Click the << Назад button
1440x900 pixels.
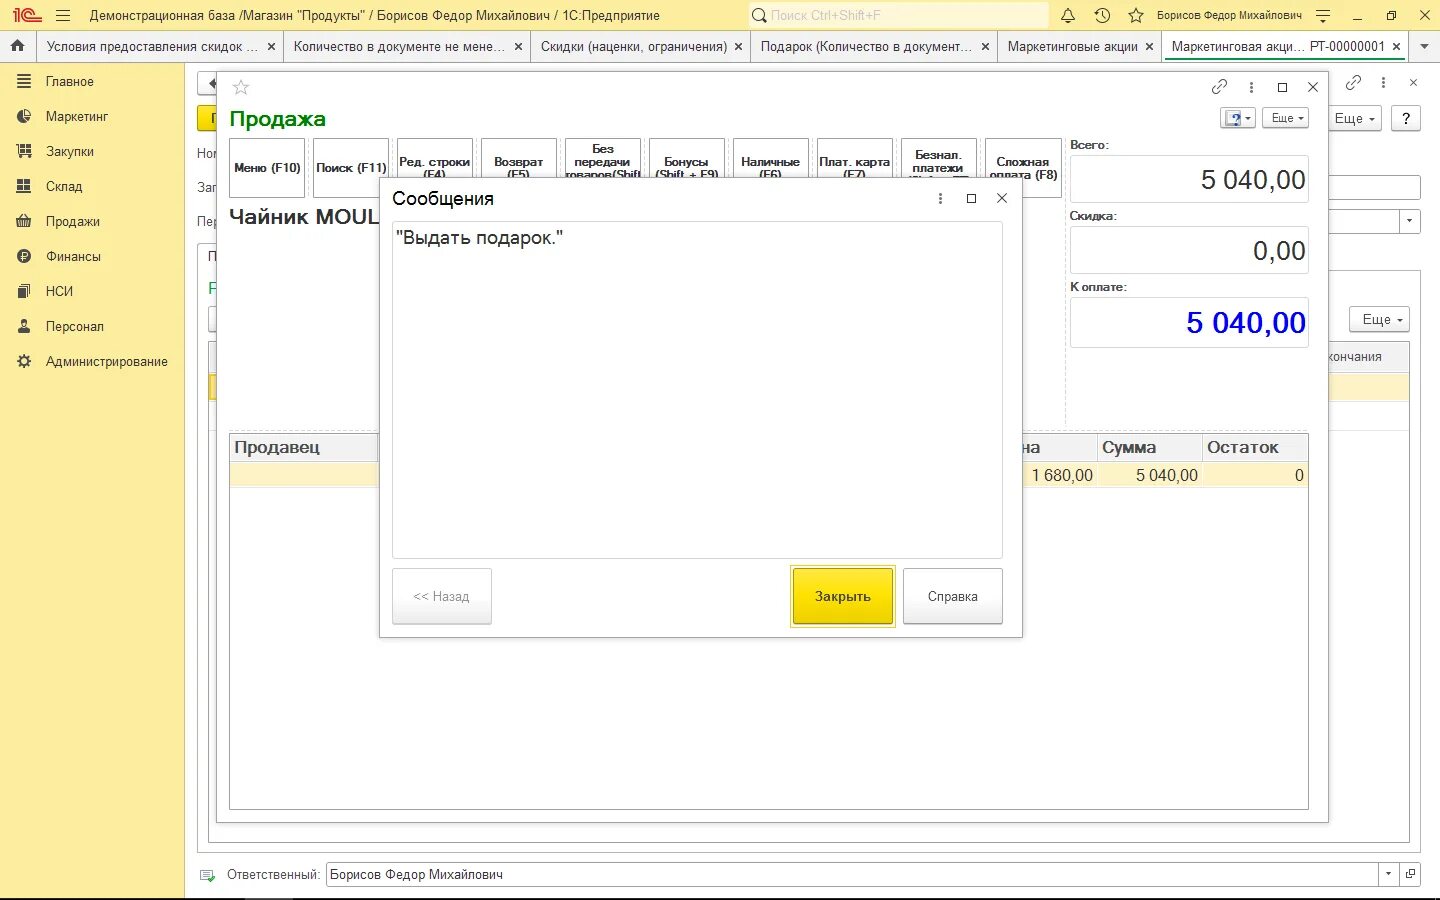tap(442, 596)
